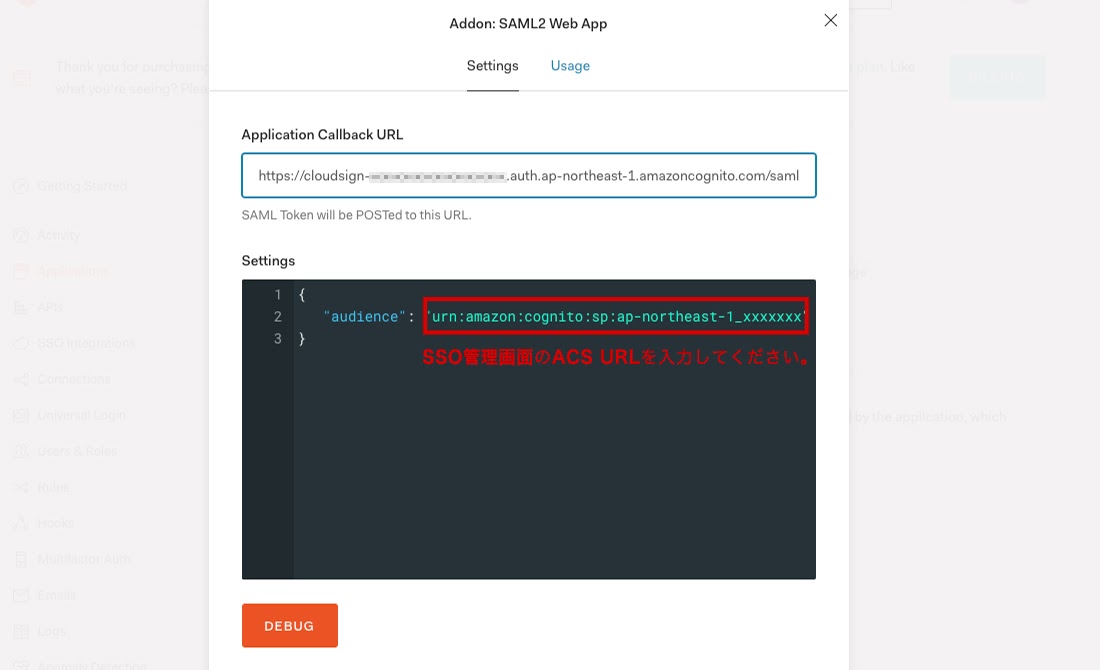Open SSO Integrations in background sidebar
Screen dimensions: 1100x670
86,343
